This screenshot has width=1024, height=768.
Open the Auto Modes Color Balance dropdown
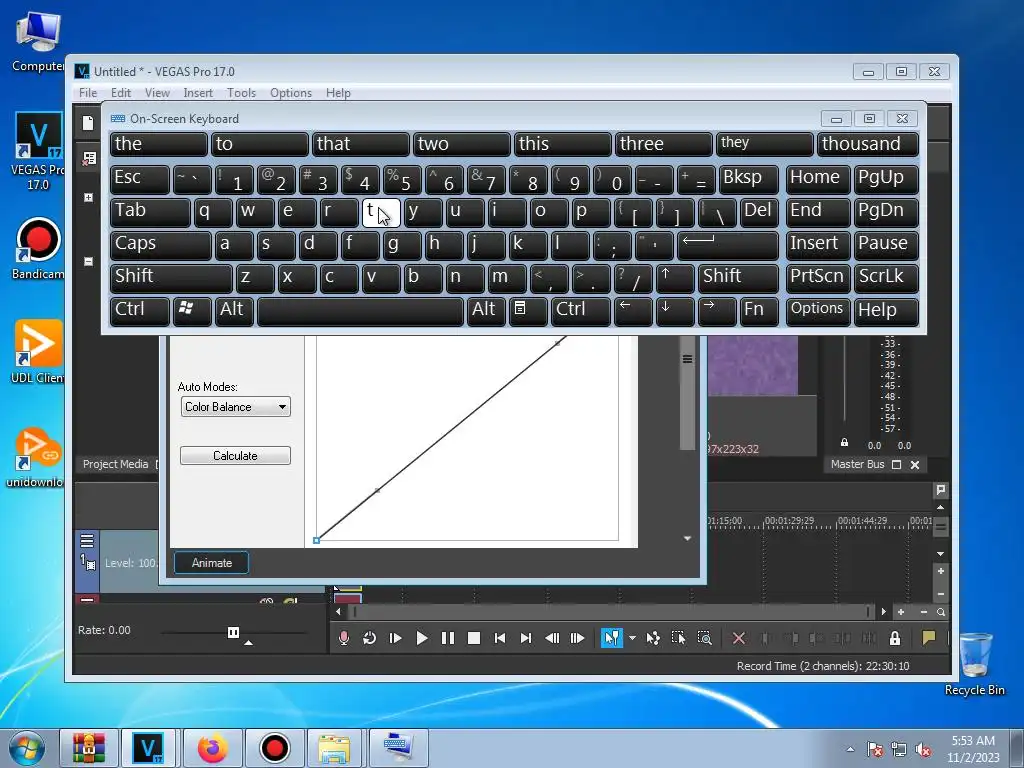pos(235,407)
